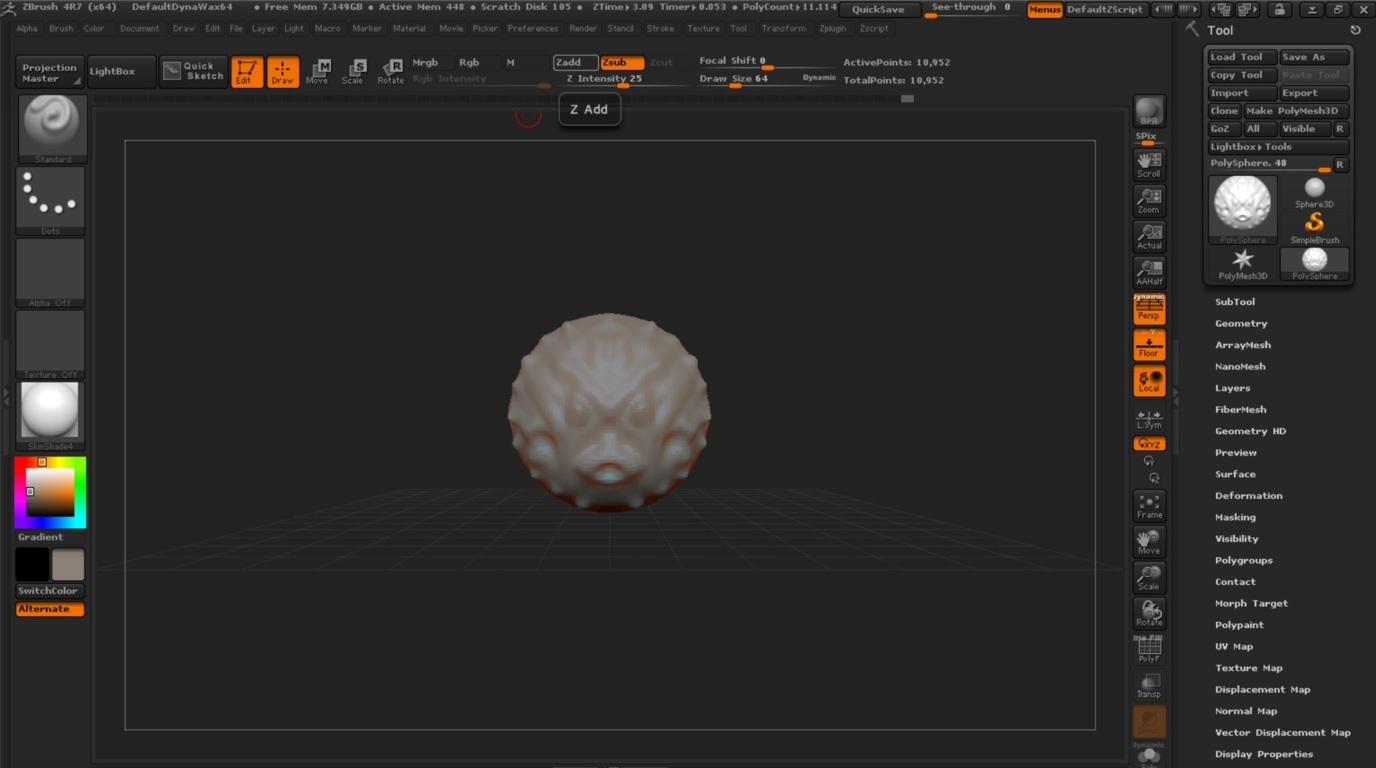This screenshot has height=768, width=1376.
Task: Switch sculpting from Zsub to Zadd
Action: (x=574, y=61)
